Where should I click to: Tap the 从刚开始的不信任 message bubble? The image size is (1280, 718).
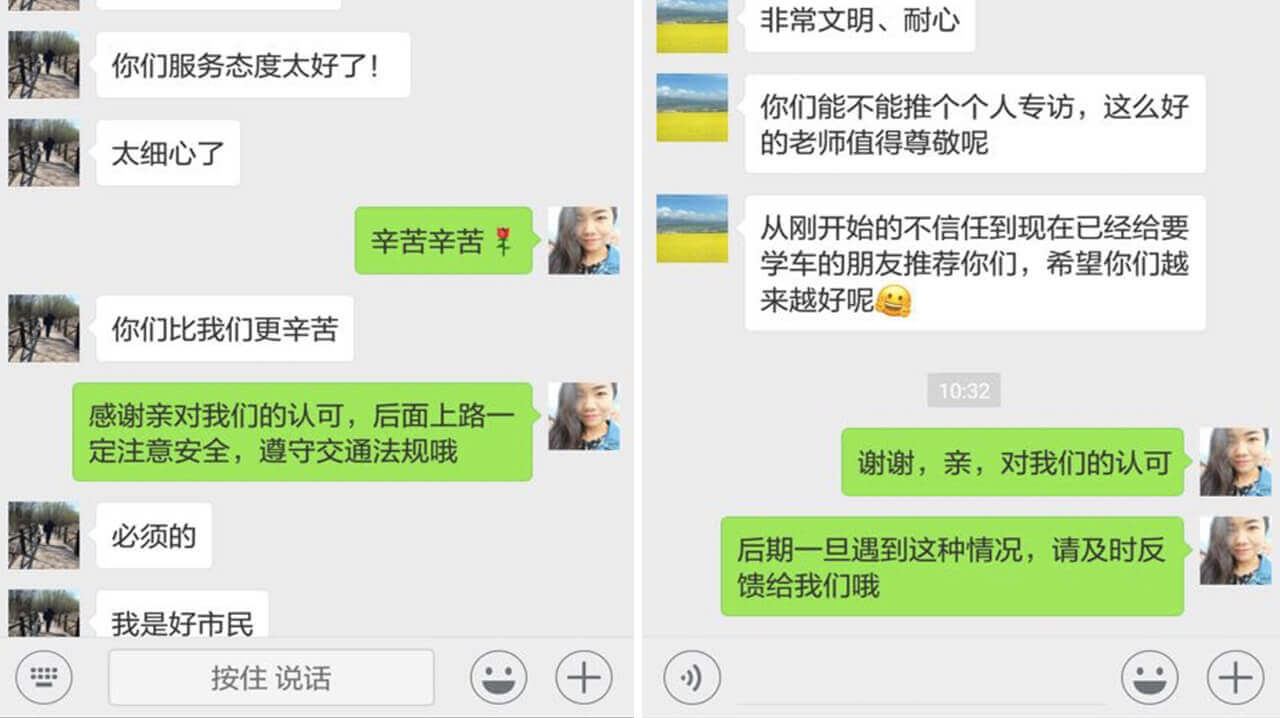pyautogui.click(x=973, y=263)
